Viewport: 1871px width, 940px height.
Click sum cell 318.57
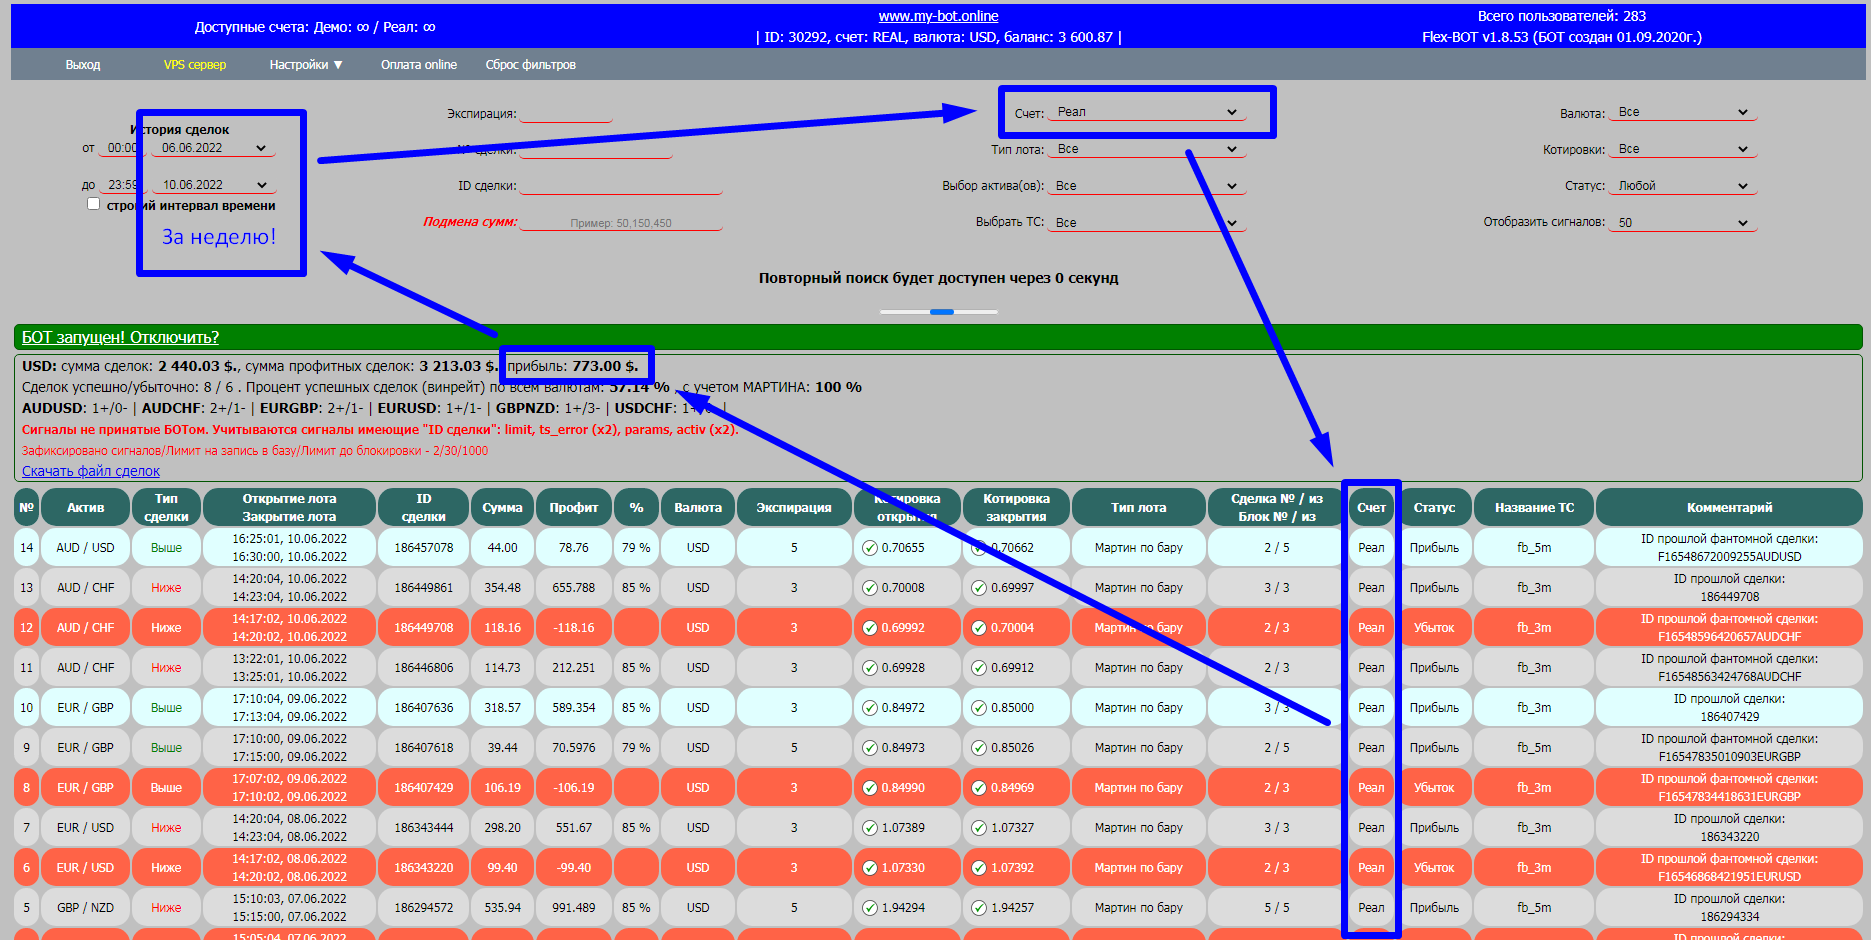[502, 708]
